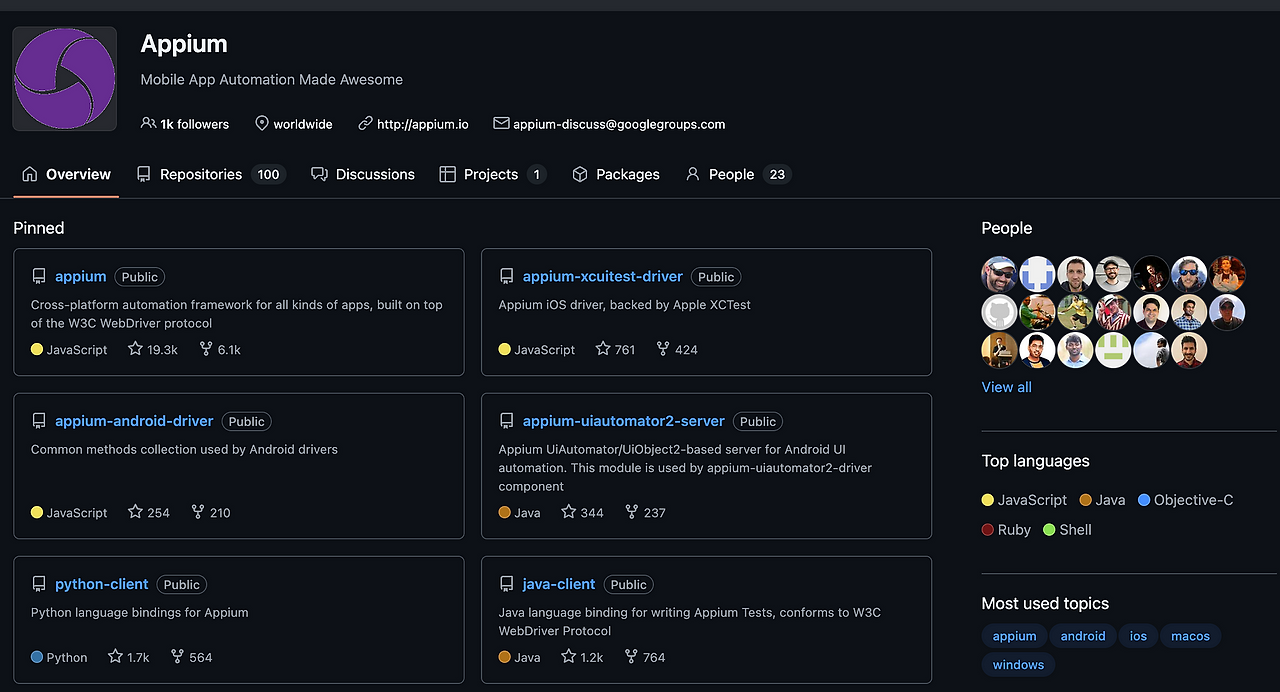Viewport: 1280px width, 692px height.
Task: Open the Projects tab
Action: point(493,174)
